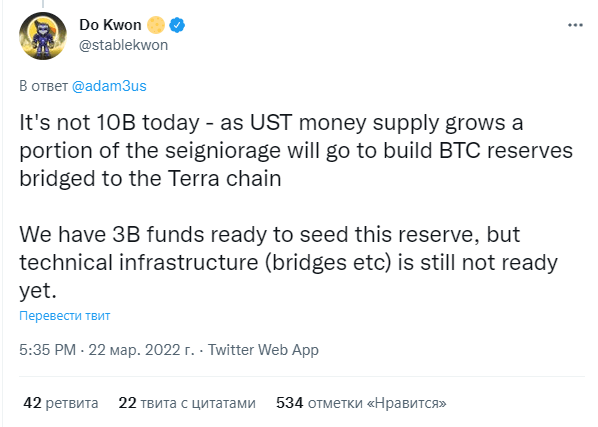Click the 22 мар. 2022 г. date
The width and height of the screenshot is (598, 427).
coord(141,350)
